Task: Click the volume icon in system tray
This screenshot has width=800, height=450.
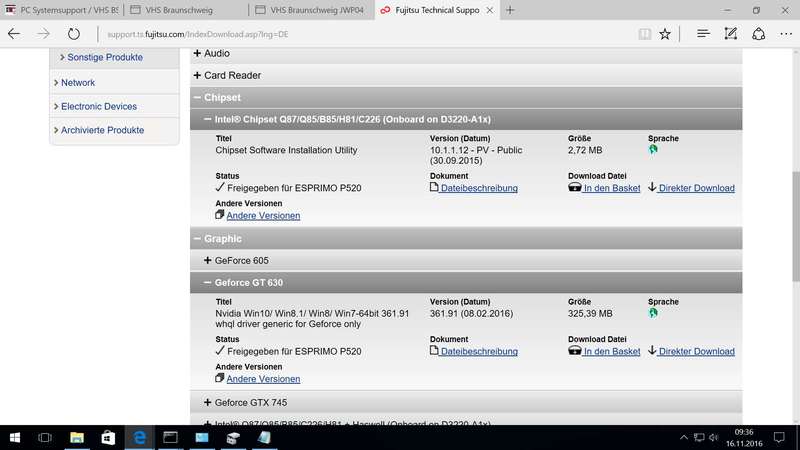Action: click(713, 437)
